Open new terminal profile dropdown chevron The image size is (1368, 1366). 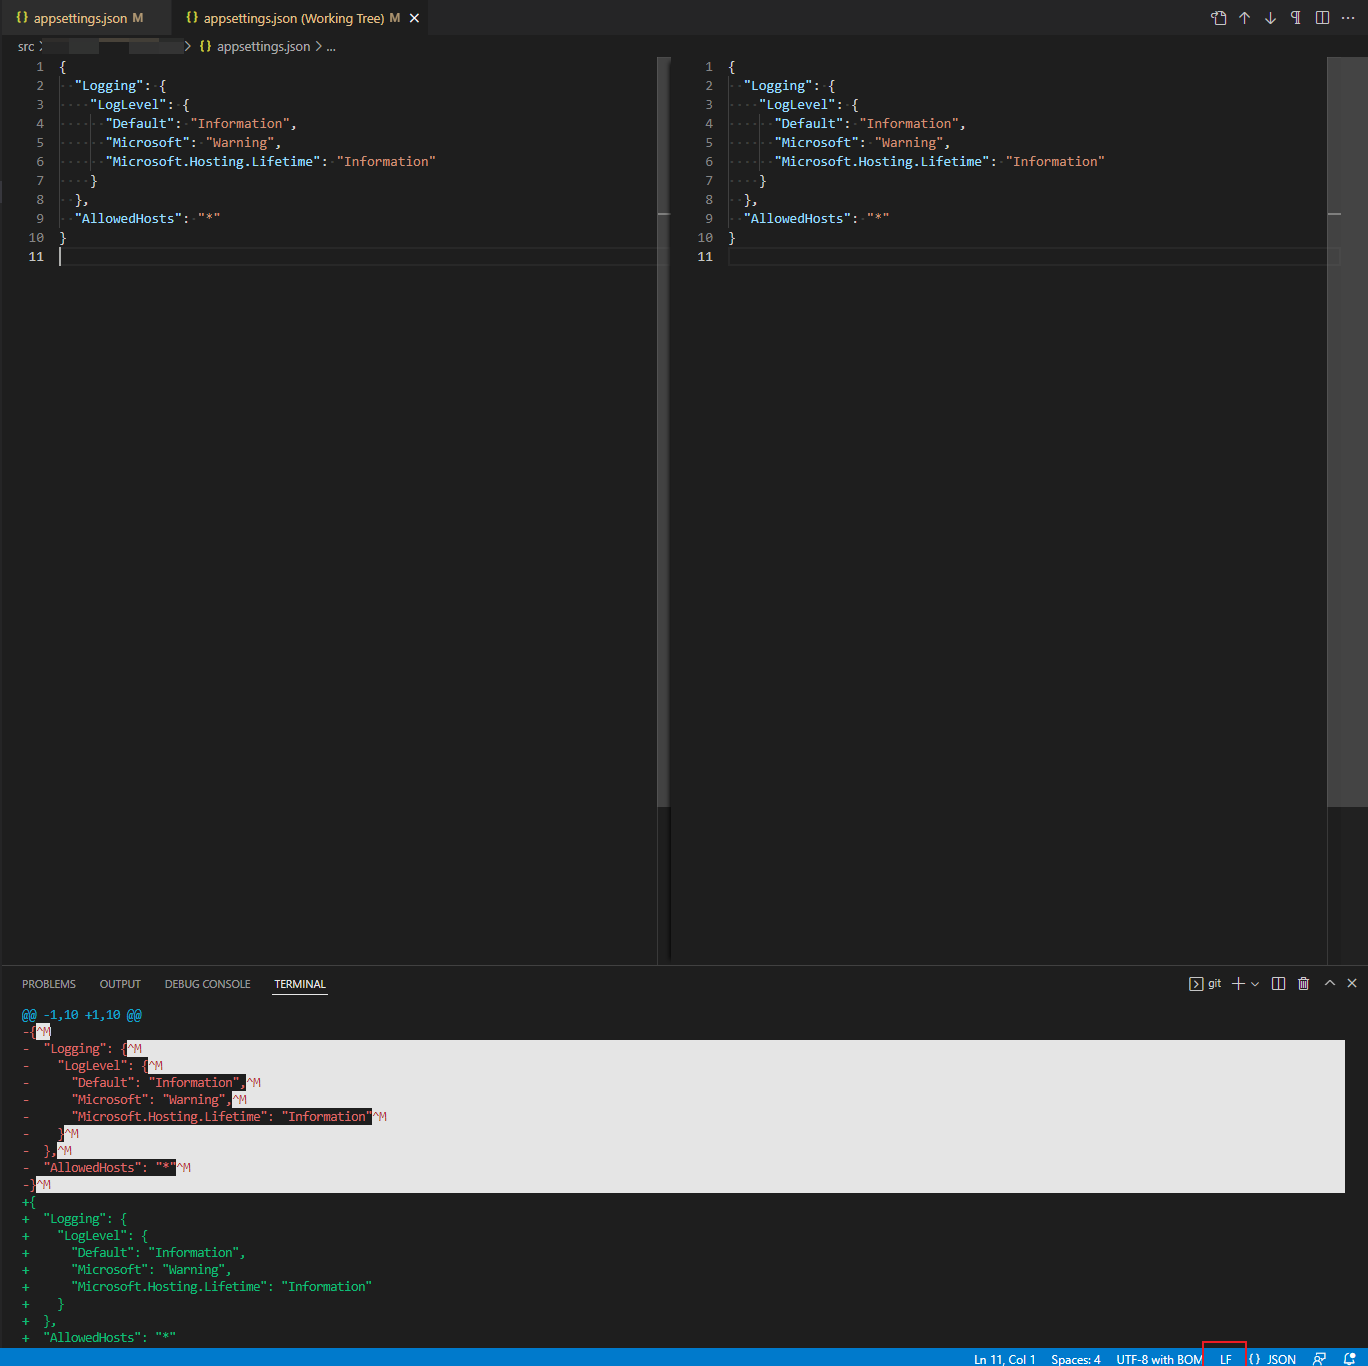(1256, 983)
